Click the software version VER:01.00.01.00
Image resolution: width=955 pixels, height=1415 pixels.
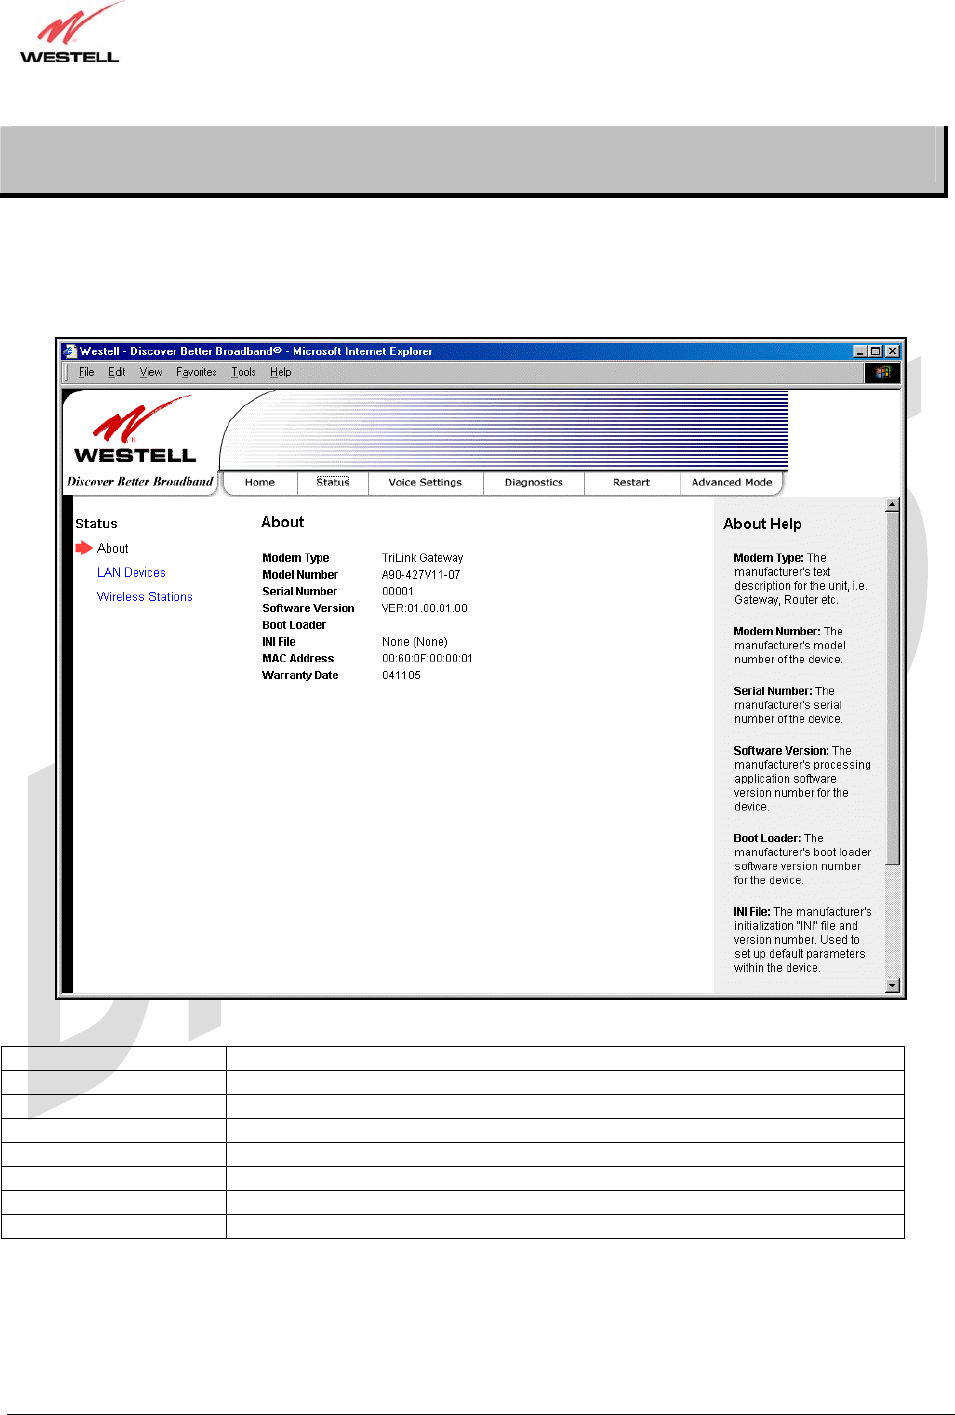425,608
